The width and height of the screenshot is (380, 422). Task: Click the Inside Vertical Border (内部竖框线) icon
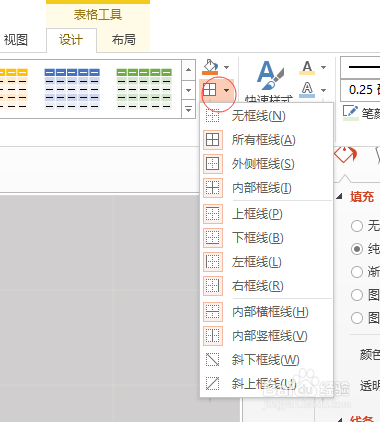tap(213, 336)
